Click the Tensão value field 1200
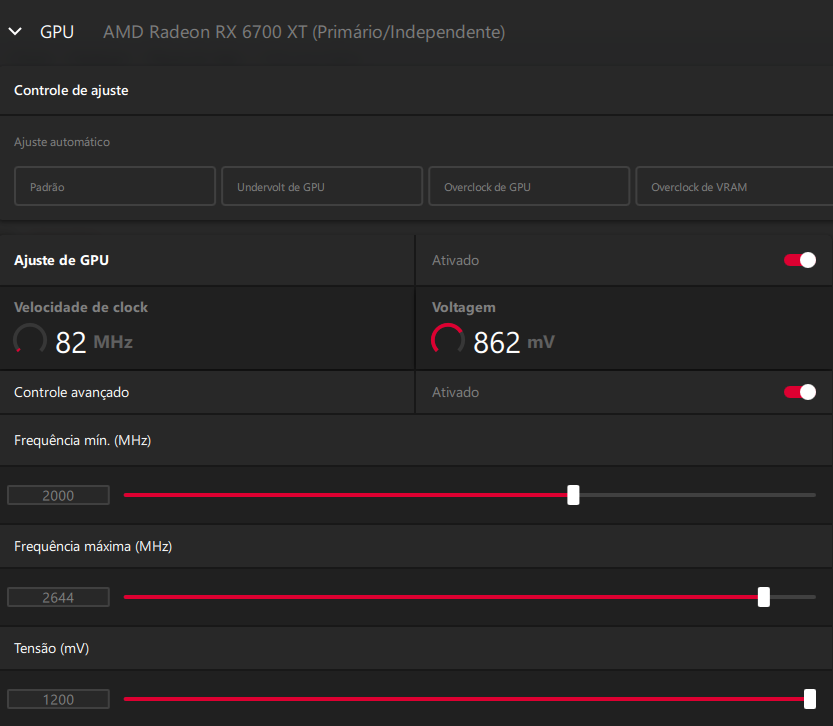This screenshot has width=833, height=726. pyautogui.click(x=58, y=699)
